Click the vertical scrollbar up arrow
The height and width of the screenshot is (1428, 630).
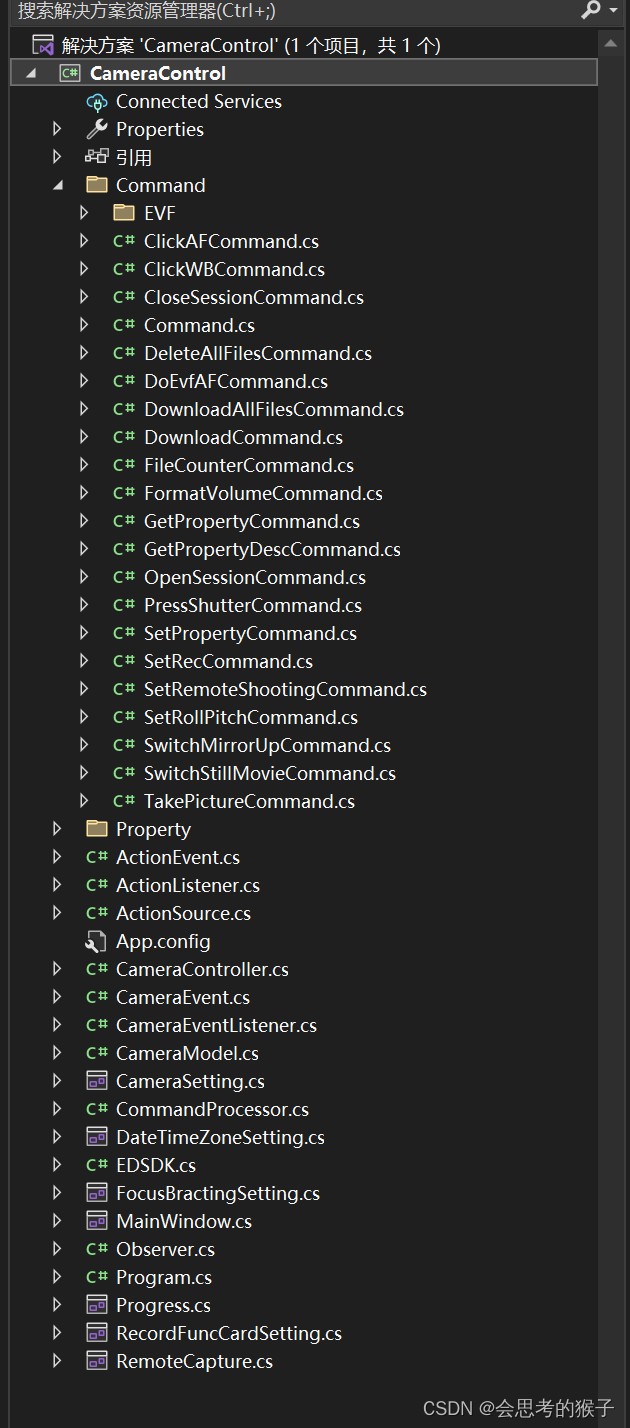609,42
